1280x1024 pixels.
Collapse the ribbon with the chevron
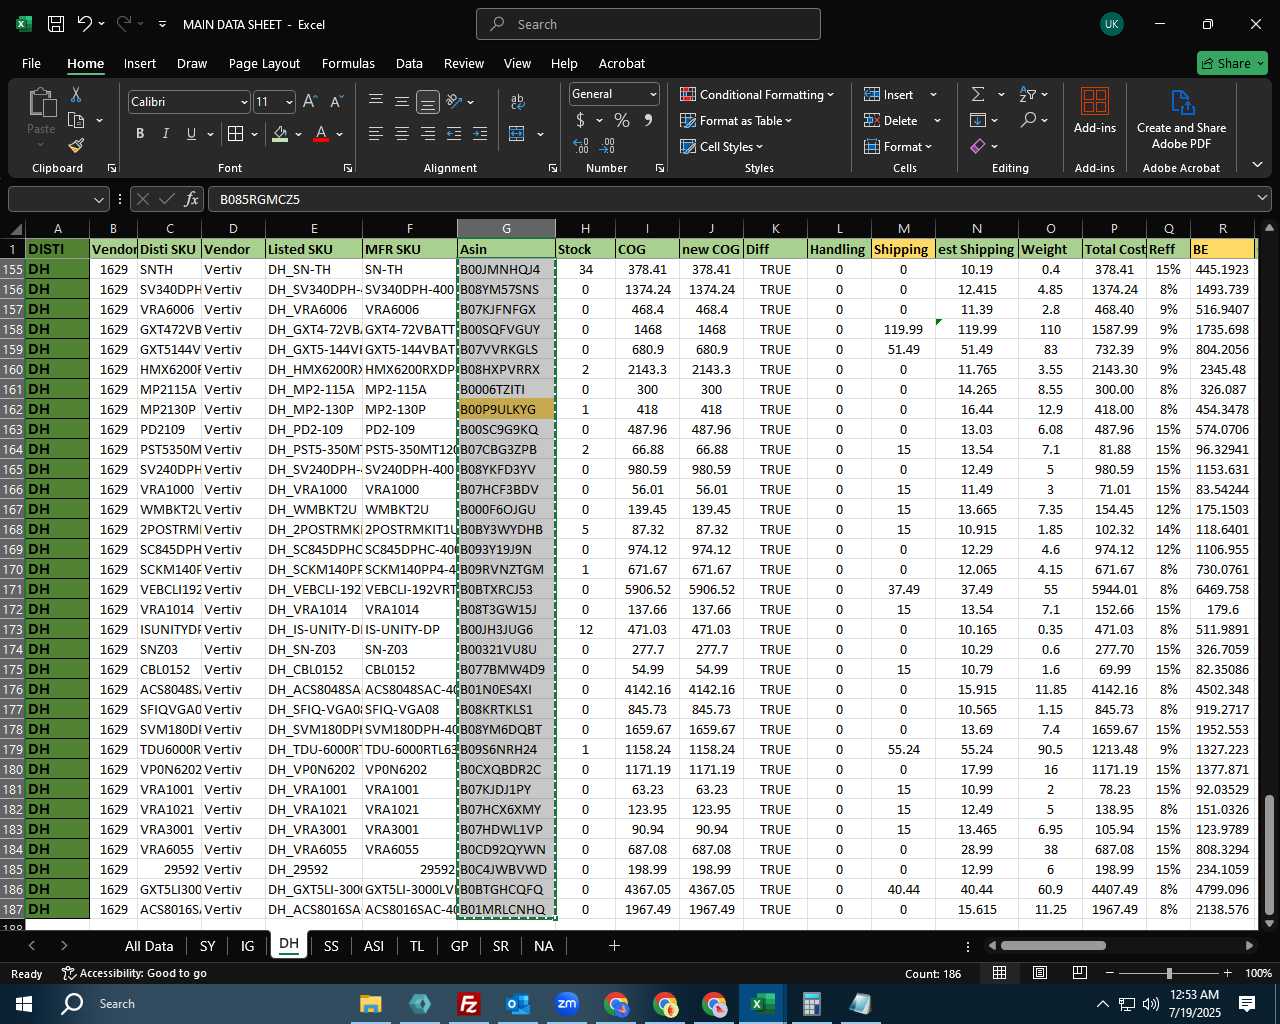(x=1257, y=165)
